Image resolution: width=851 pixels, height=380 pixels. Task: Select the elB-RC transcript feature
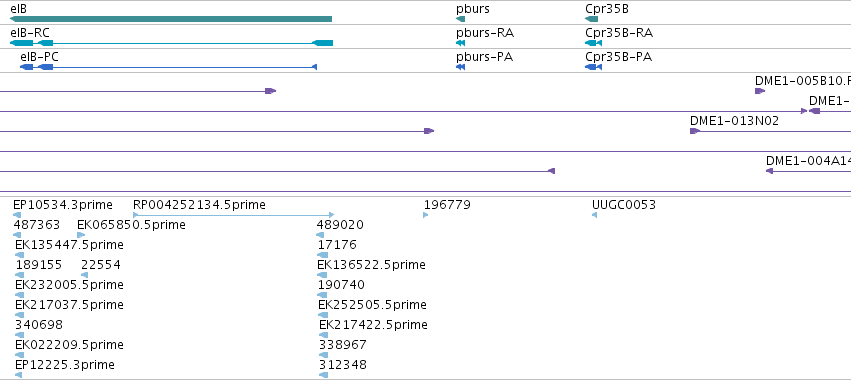[172, 43]
